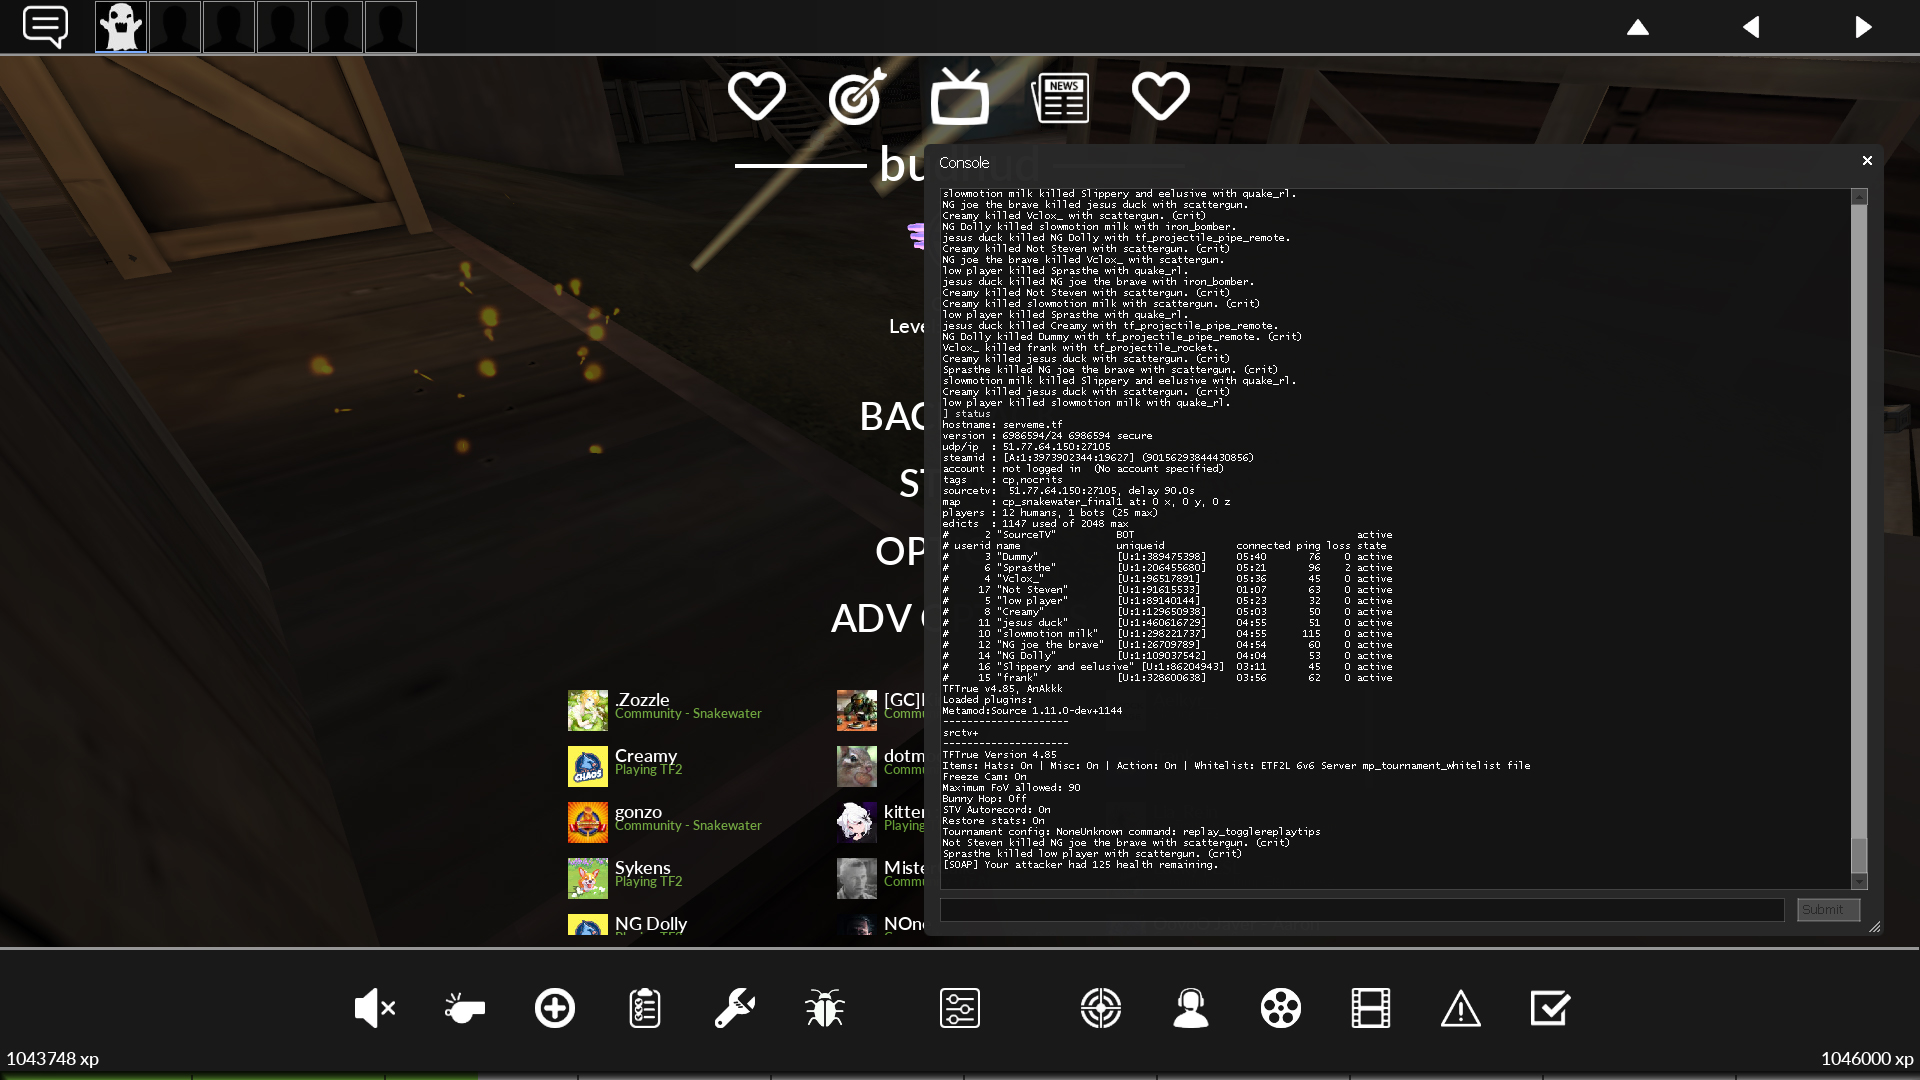The height and width of the screenshot is (1080, 1920).
Task: Click Sykens' avatar picture
Action: 588,879
